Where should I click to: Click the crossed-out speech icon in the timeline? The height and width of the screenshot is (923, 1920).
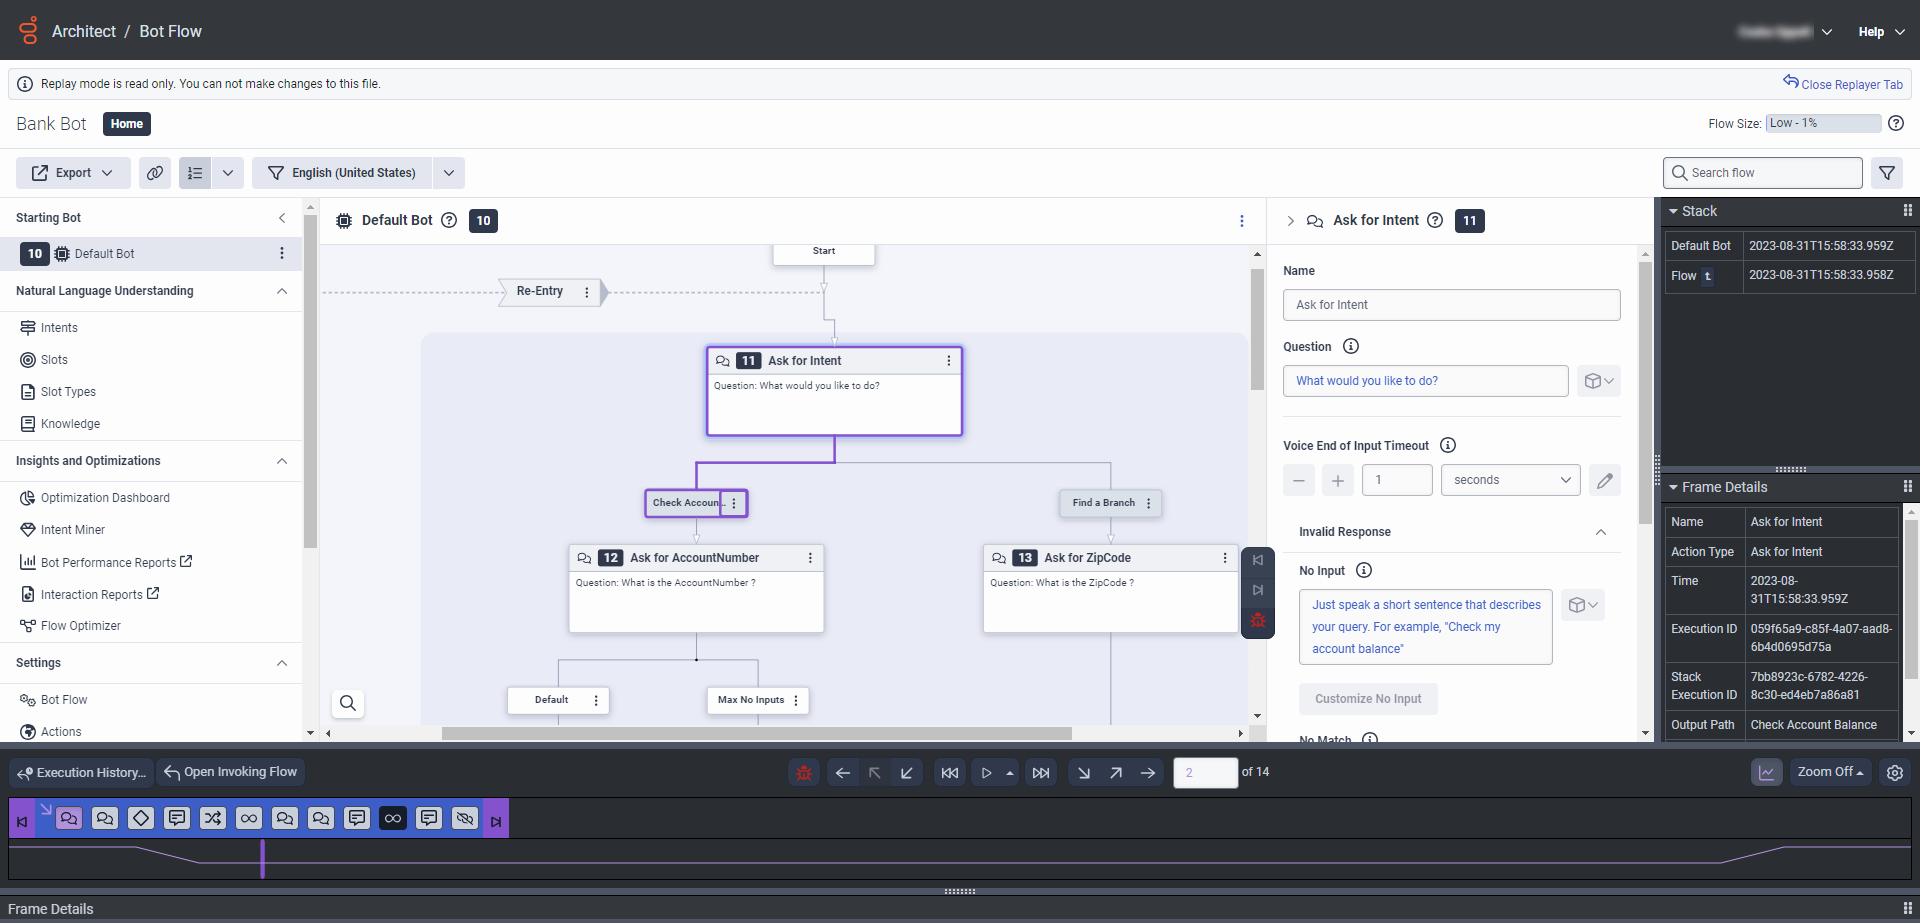click(464, 818)
